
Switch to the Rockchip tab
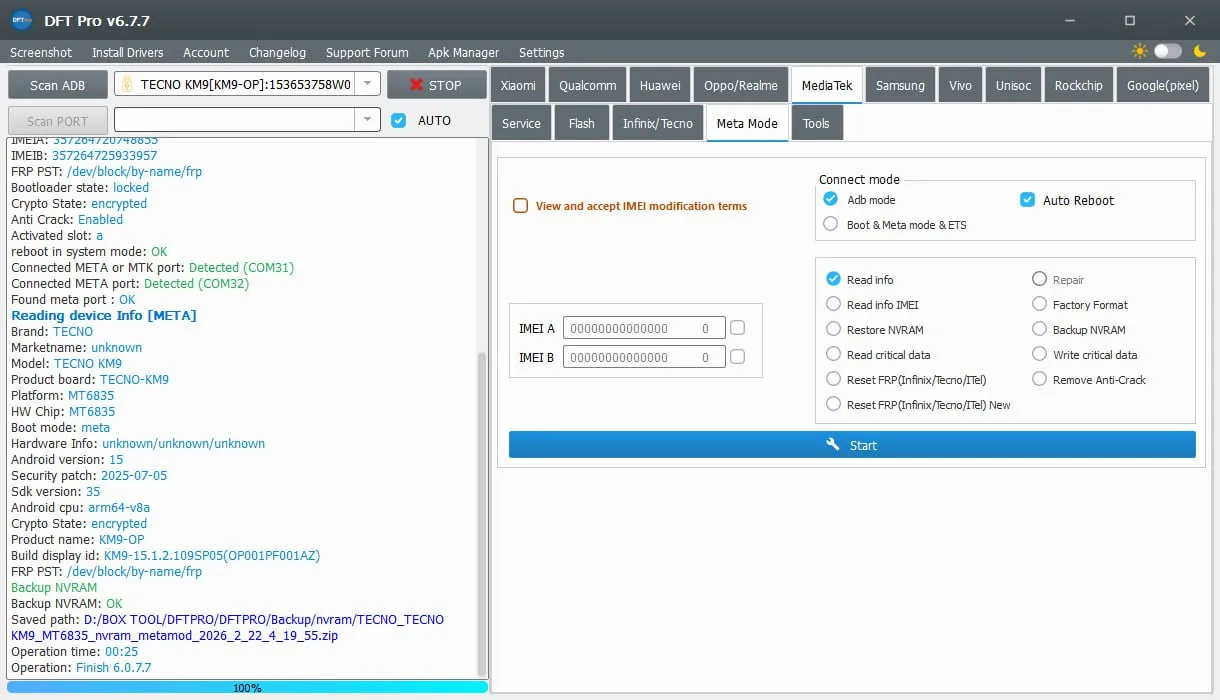[x=1078, y=85]
